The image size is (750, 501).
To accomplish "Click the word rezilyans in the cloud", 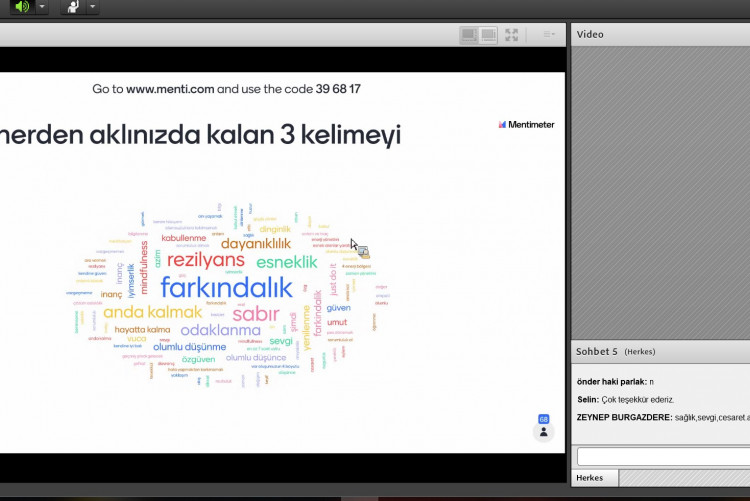I will (205, 260).
